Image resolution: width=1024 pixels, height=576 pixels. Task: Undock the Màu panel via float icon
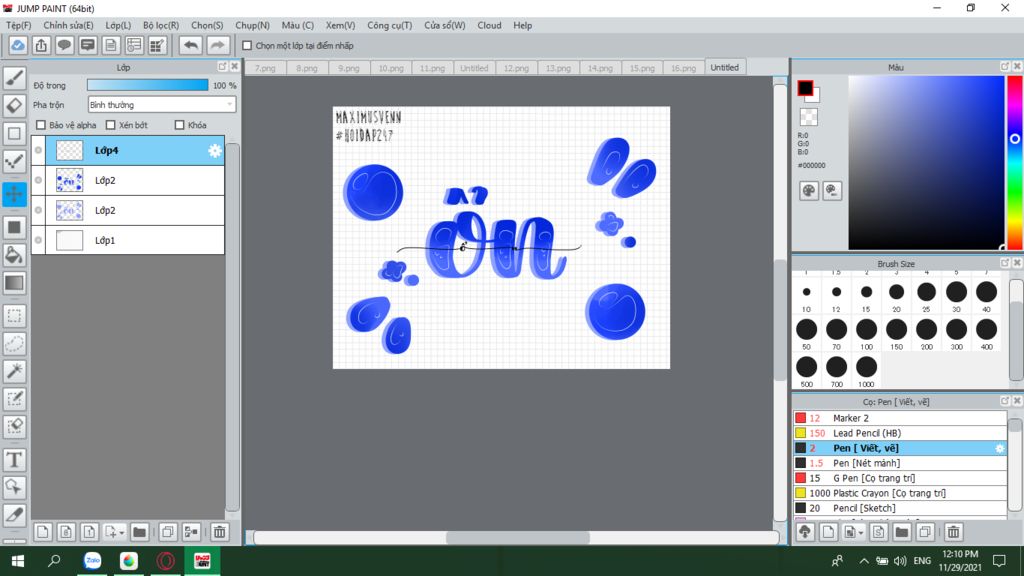click(1005, 67)
